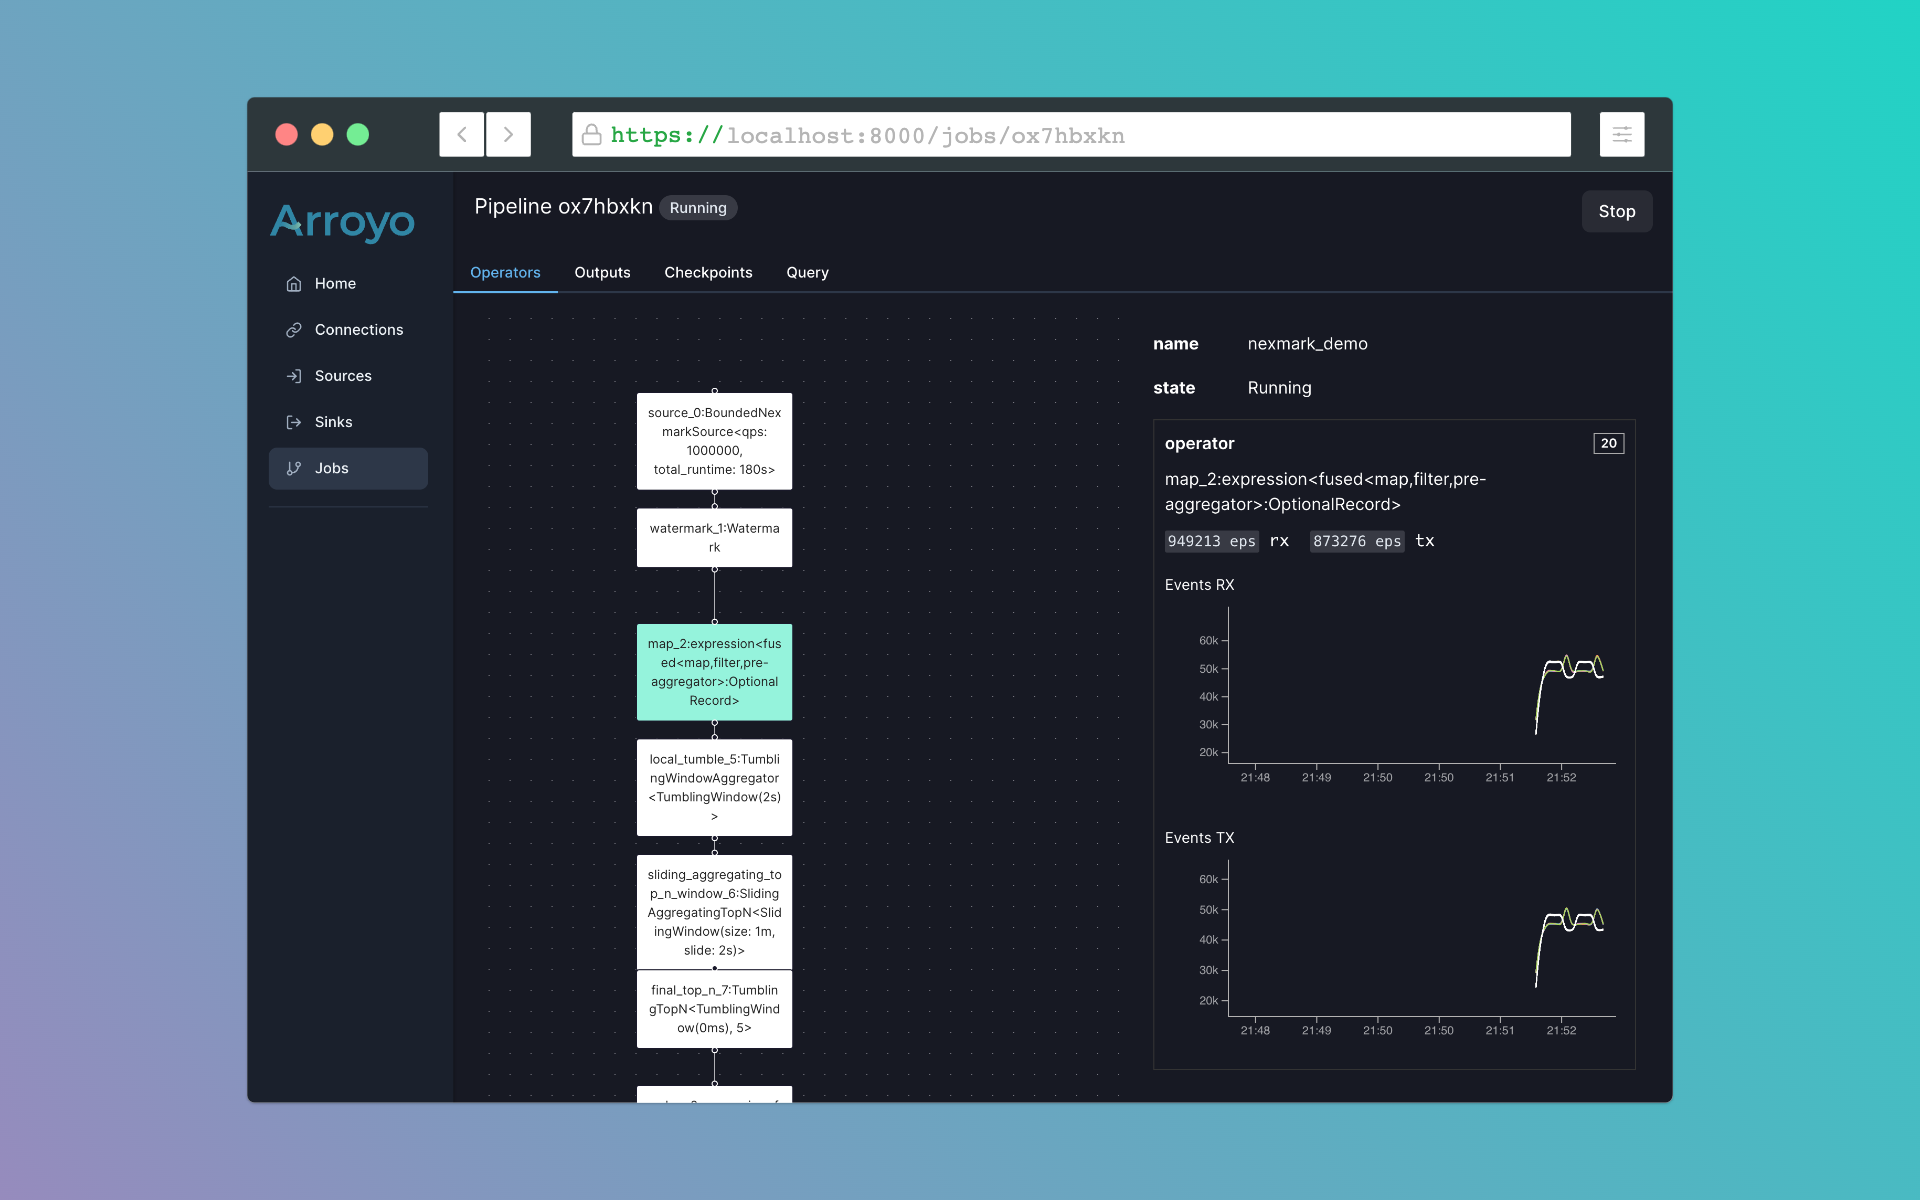
Task: Select the final_top_n_7 TumblingTopN node
Action: tap(714, 1008)
